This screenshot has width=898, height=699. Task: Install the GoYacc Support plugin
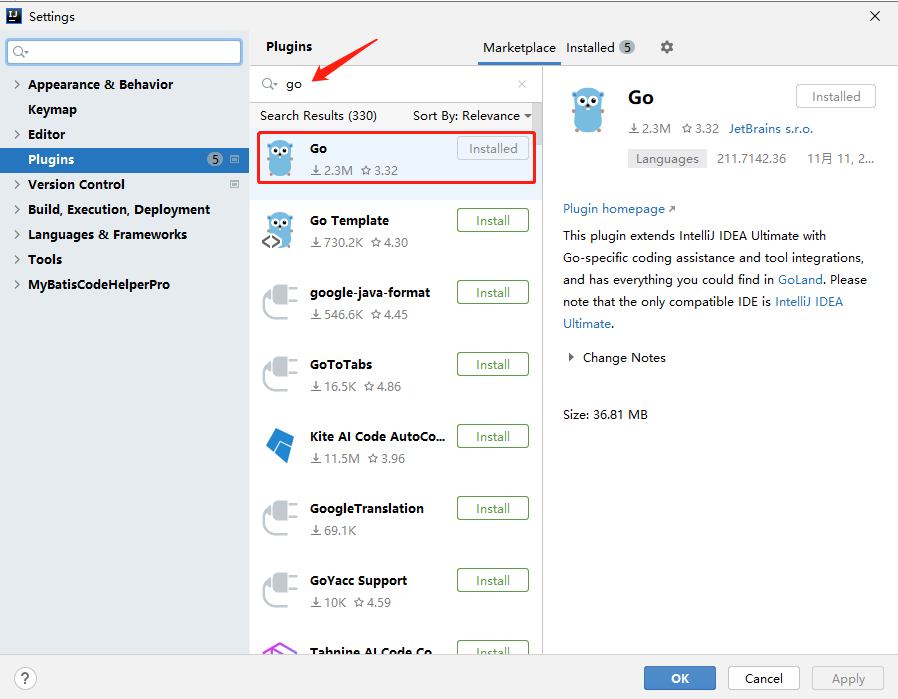pyautogui.click(x=493, y=580)
